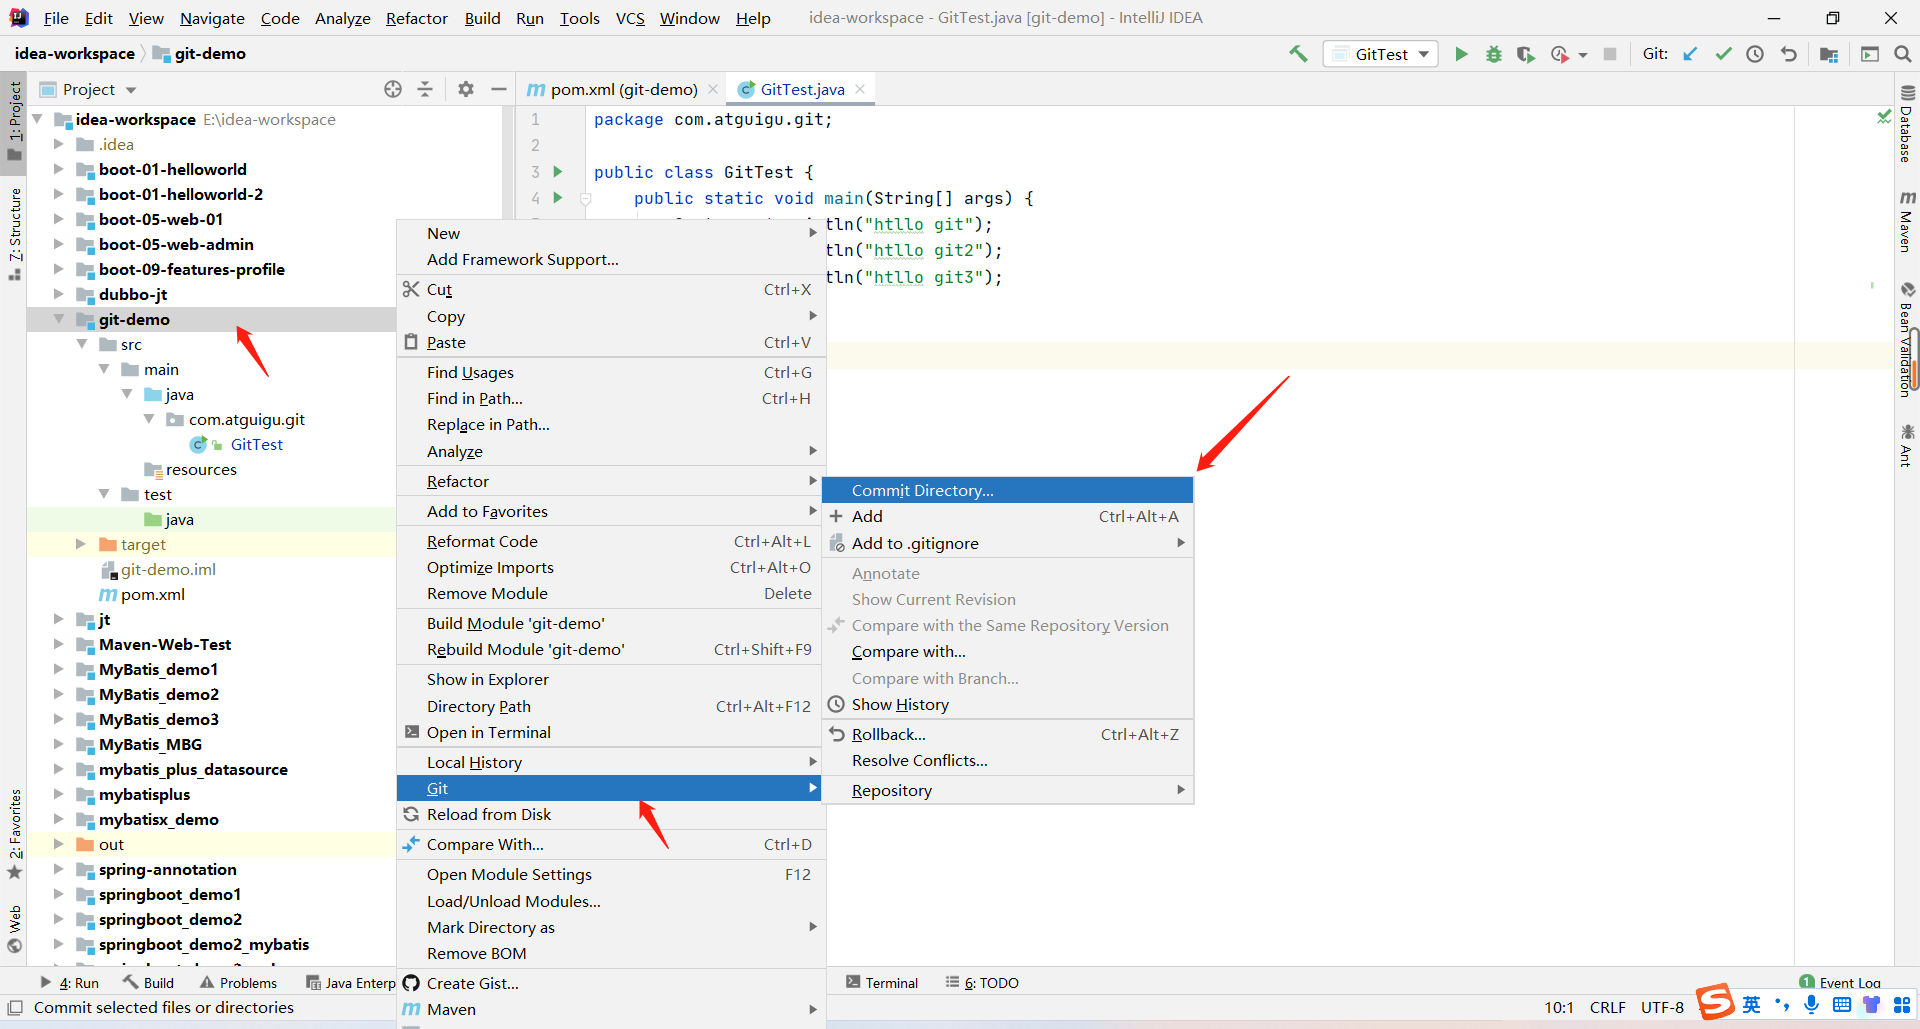1920x1029 pixels.
Task: Expand the Repository submenu
Action: 1008,790
